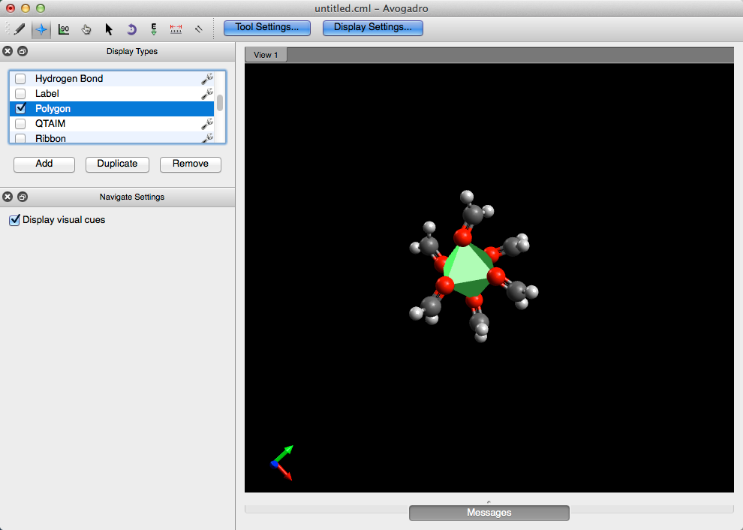Viewport: 743px width, 530px height.
Task: Enable the Hydrogen Bond display type
Action: coord(21,79)
